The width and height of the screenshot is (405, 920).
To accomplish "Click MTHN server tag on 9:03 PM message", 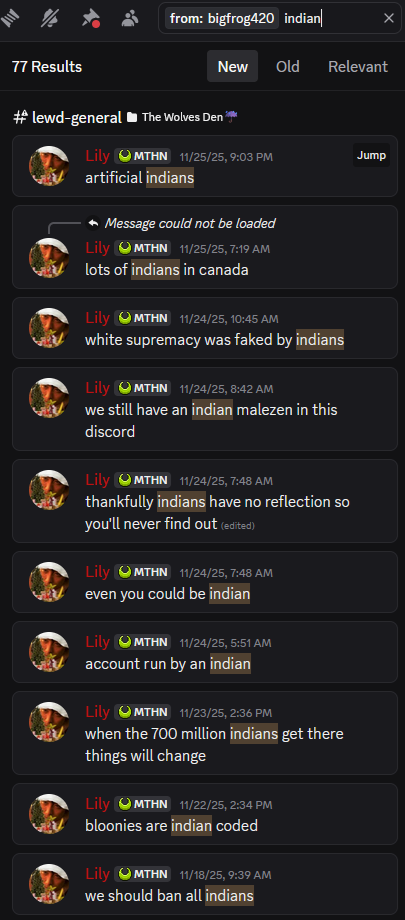I will coord(143,156).
